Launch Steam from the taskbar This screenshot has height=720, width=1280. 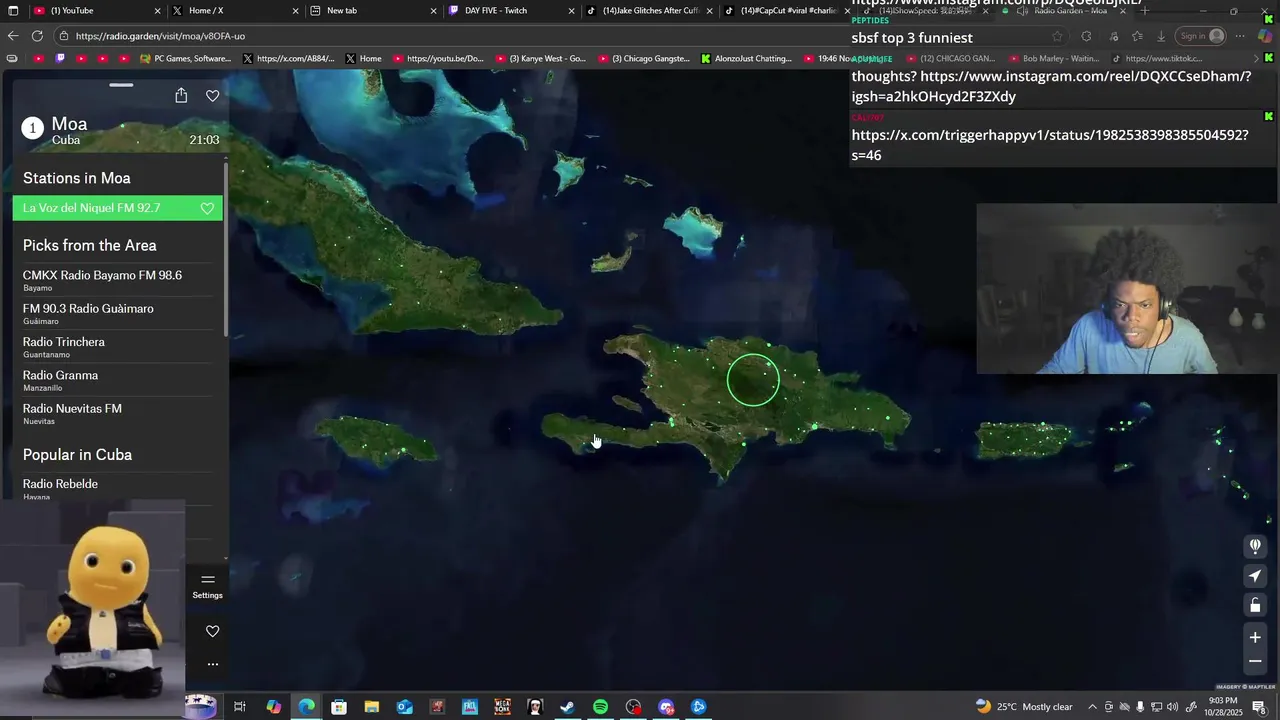pyautogui.click(x=567, y=707)
